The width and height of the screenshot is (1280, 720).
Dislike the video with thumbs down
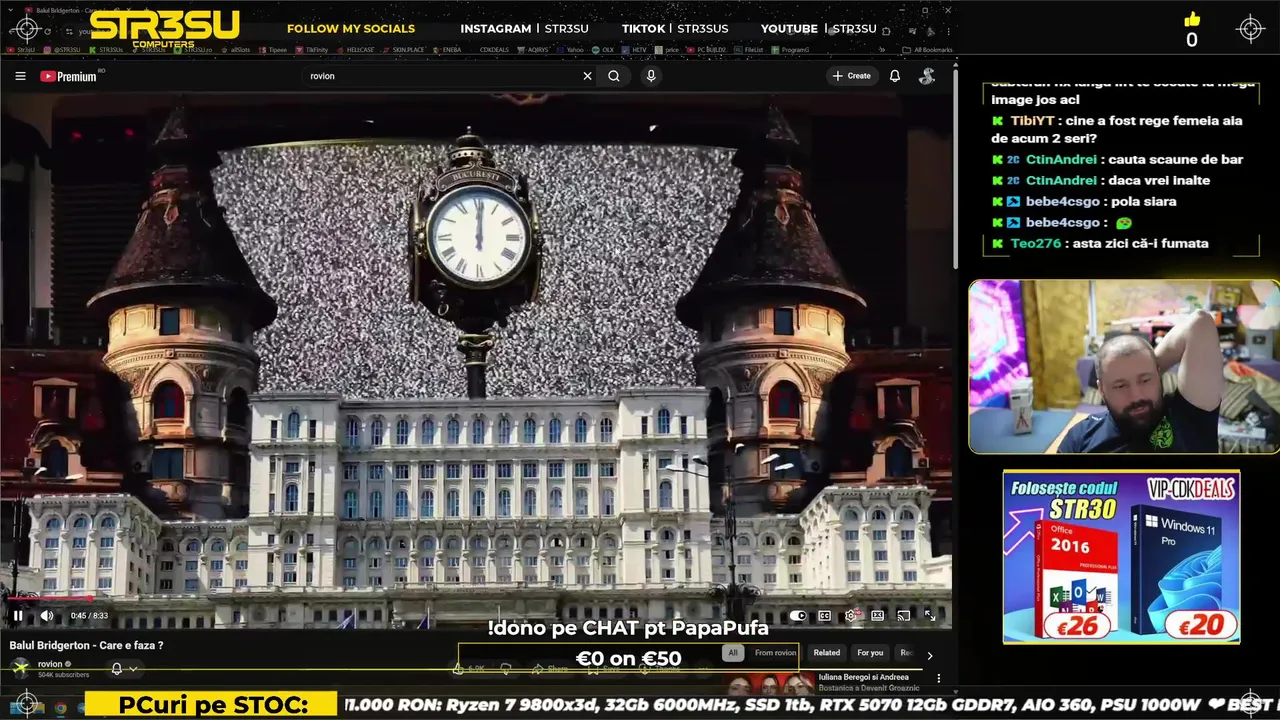[506, 668]
